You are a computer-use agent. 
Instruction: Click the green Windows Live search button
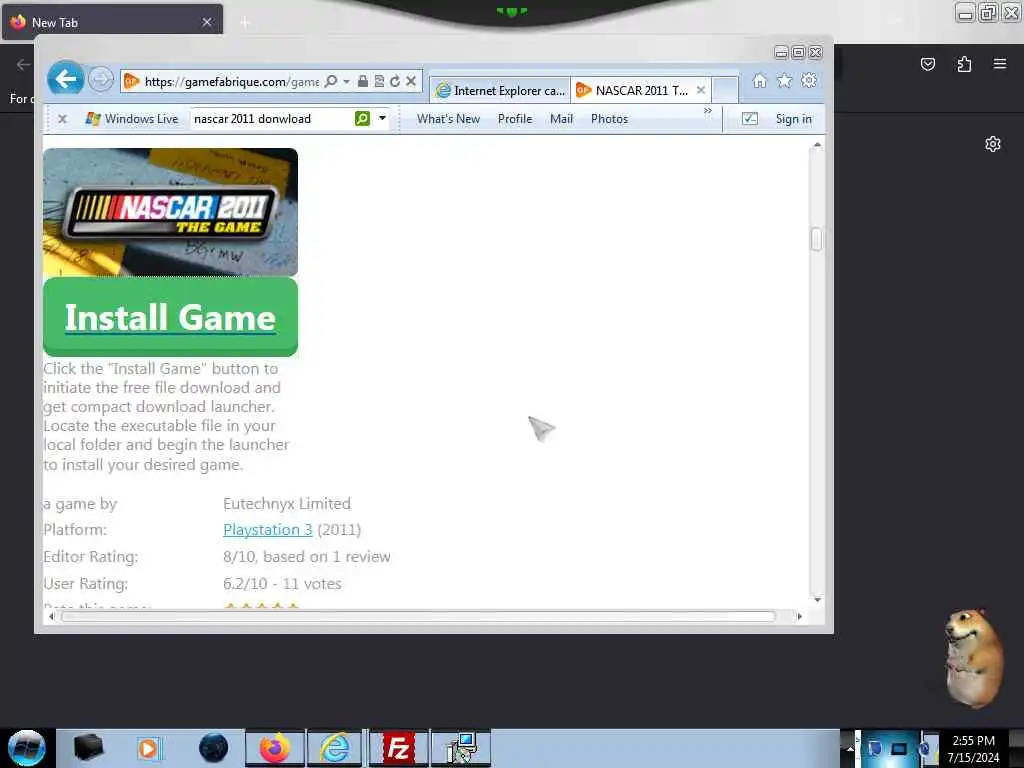click(x=362, y=118)
